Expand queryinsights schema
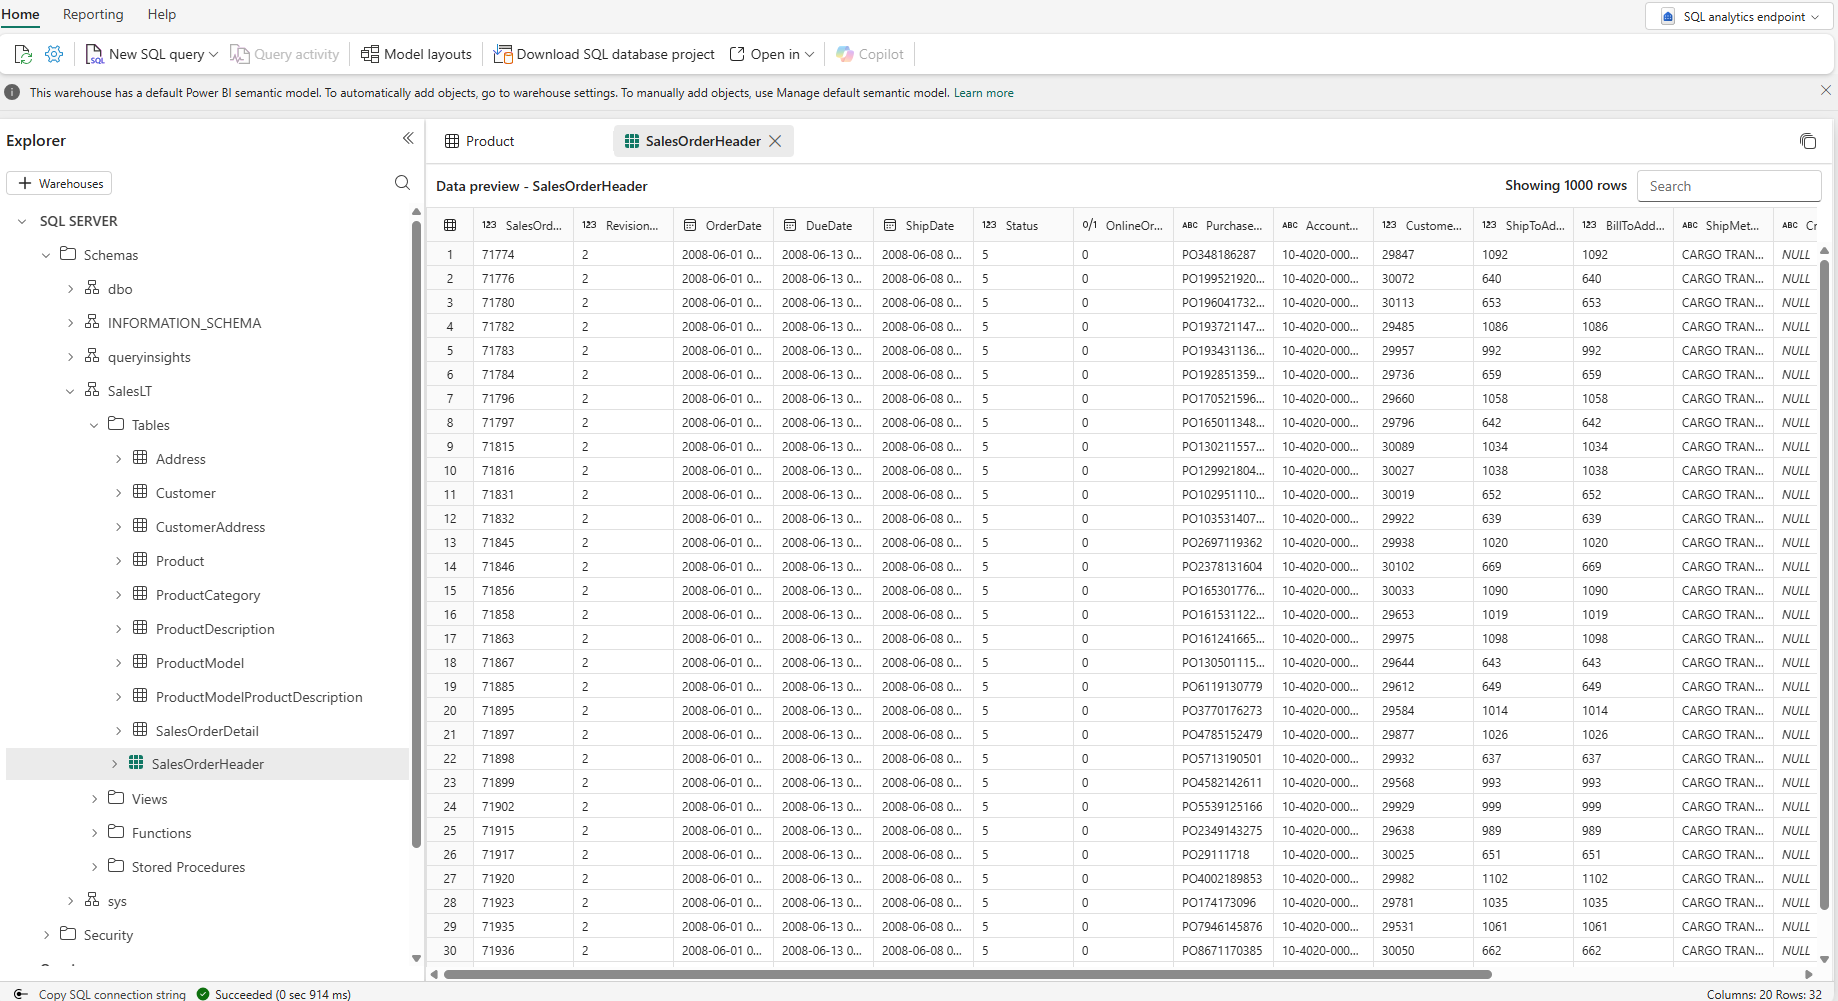Viewport: 1838px width, 1001px height. coord(70,357)
